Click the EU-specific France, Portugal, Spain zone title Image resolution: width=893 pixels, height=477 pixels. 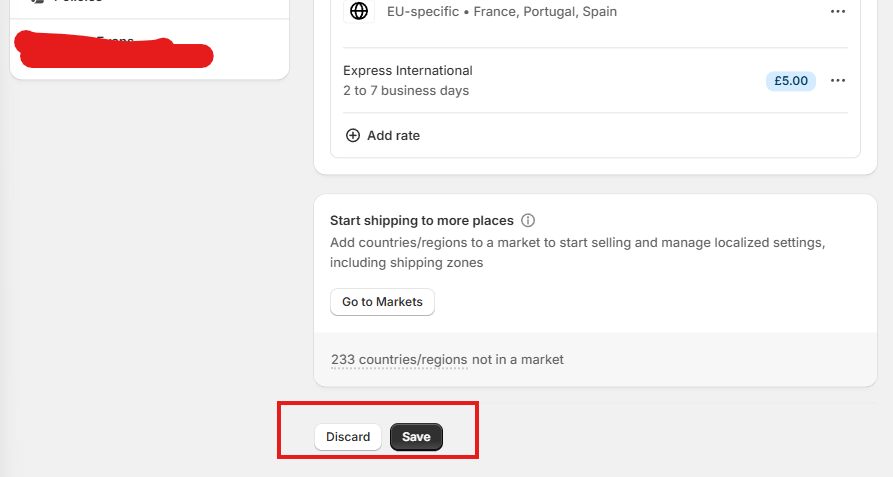tap(502, 11)
